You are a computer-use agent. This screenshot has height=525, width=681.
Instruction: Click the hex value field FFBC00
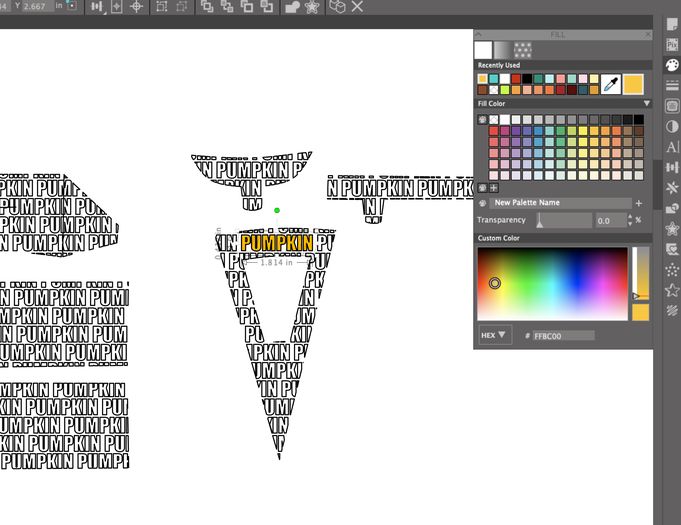[563, 336]
